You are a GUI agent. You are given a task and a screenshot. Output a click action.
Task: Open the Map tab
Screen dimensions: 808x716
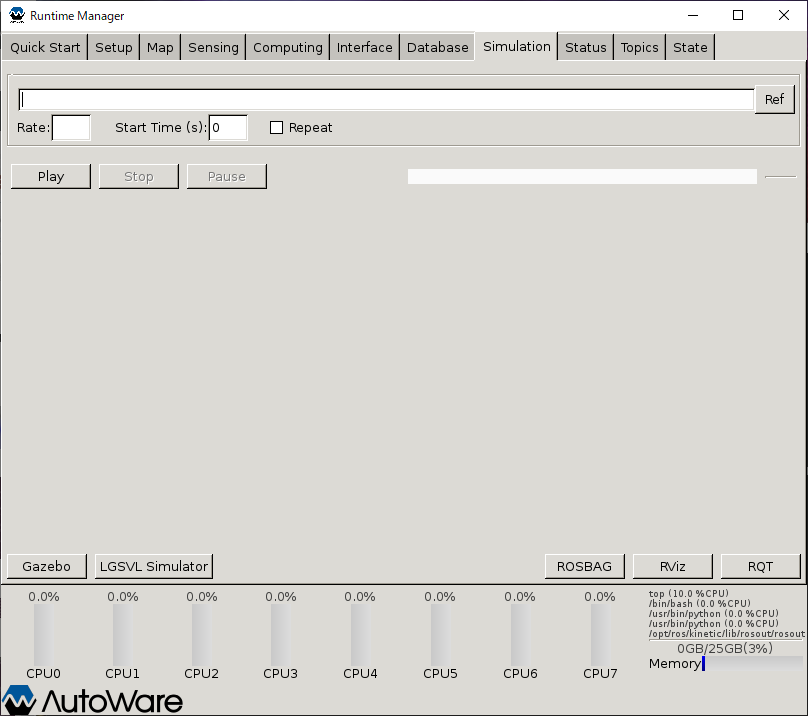click(160, 47)
